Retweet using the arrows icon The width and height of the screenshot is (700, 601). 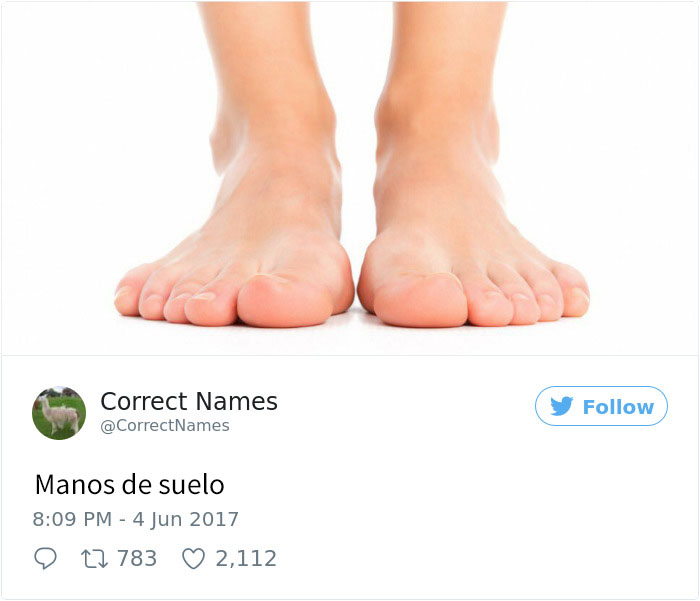click(94, 559)
